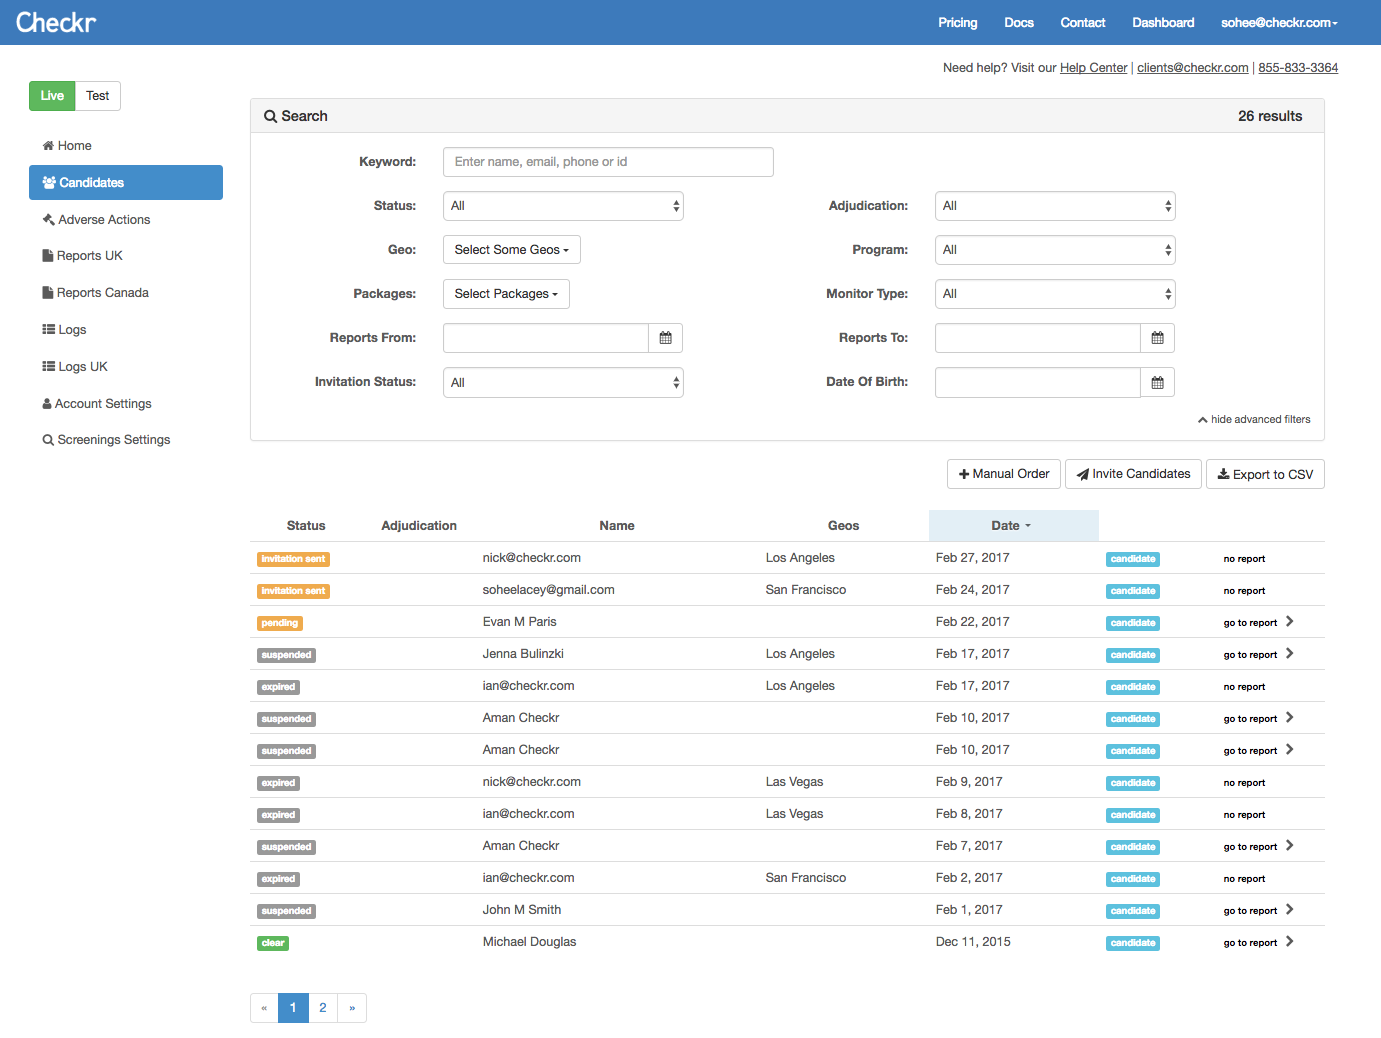Click the Name column header
The width and height of the screenshot is (1381, 1038).
pyautogui.click(x=617, y=526)
